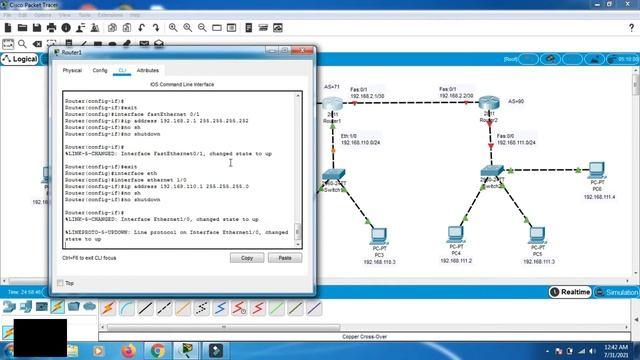The width and height of the screenshot is (640, 360).
Task: Open custom devices dialog icon
Action: [231, 28]
